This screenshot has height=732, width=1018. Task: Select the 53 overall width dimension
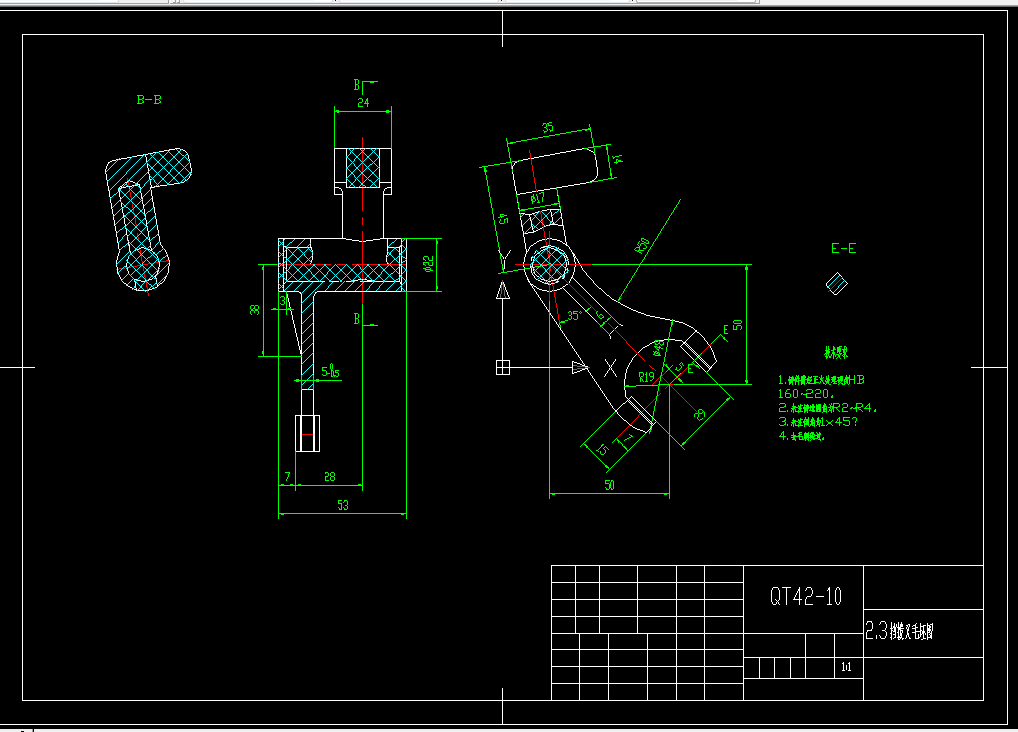tap(343, 505)
